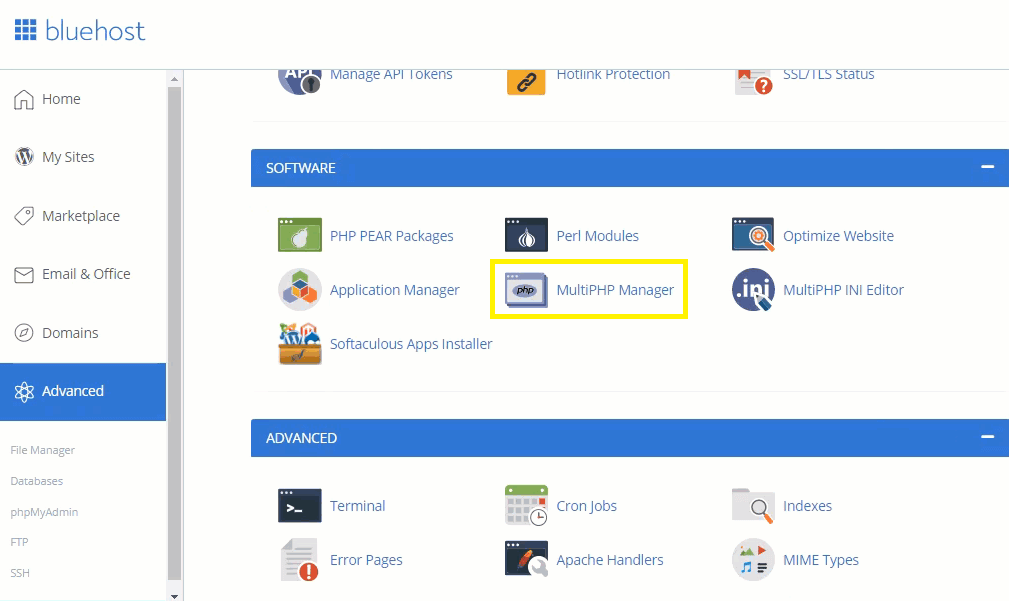Click the MIME Types text link
Screen dimensions: 1009x601
pos(821,560)
